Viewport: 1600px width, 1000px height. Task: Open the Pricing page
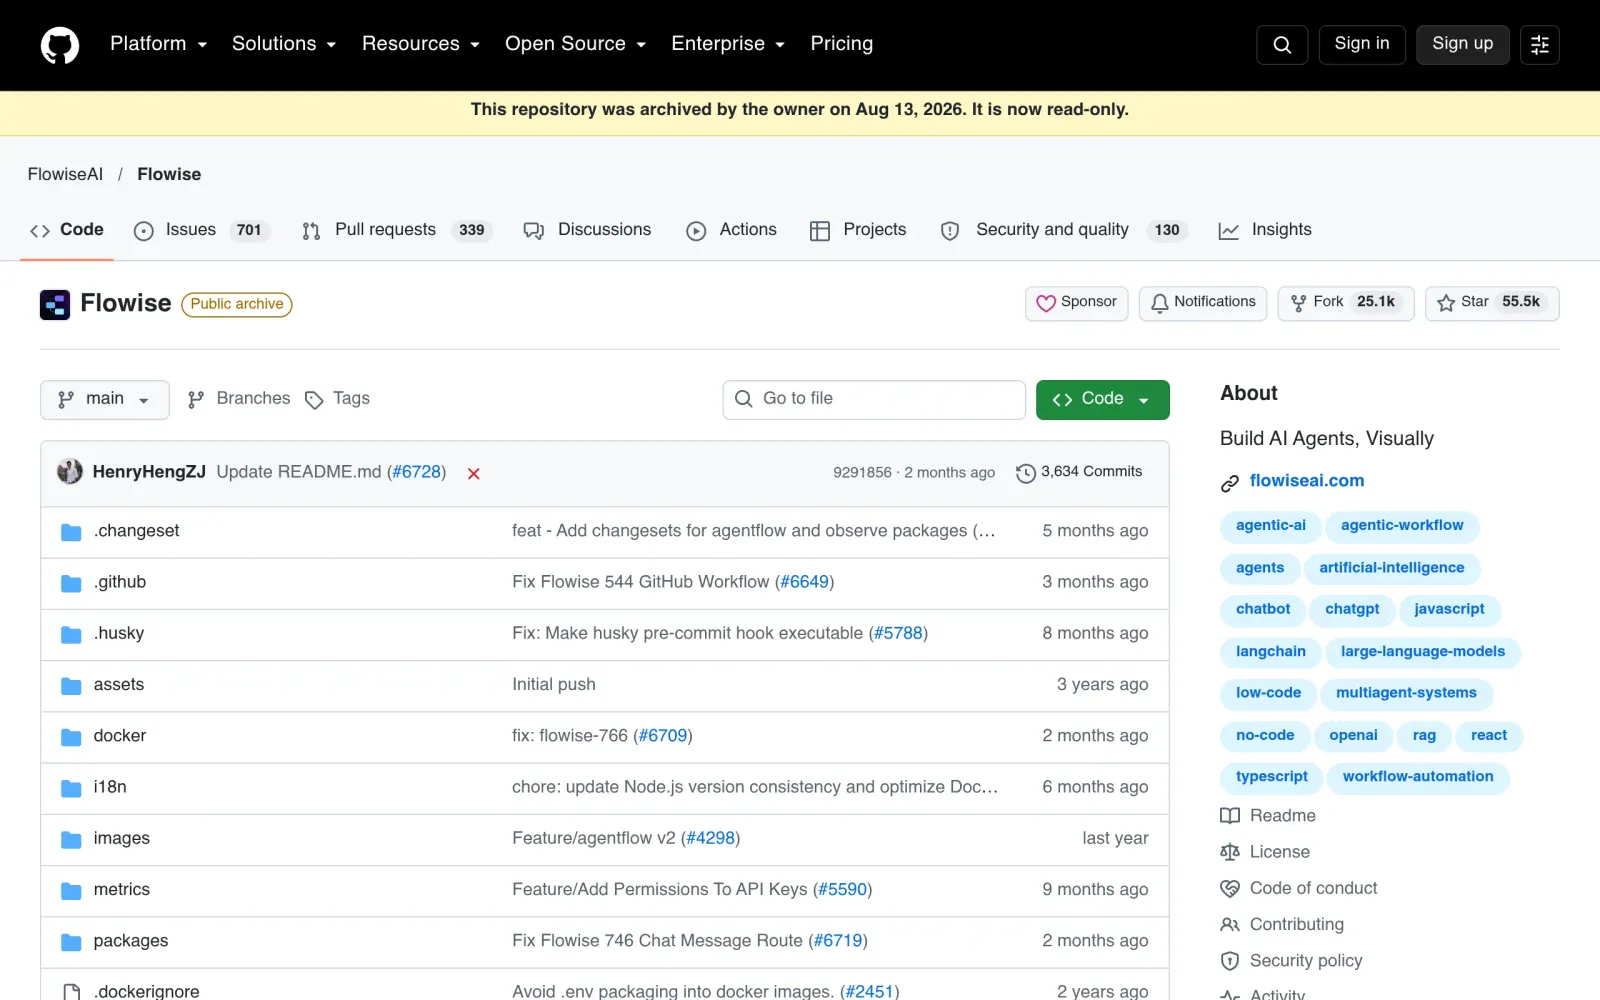tap(842, 44)
